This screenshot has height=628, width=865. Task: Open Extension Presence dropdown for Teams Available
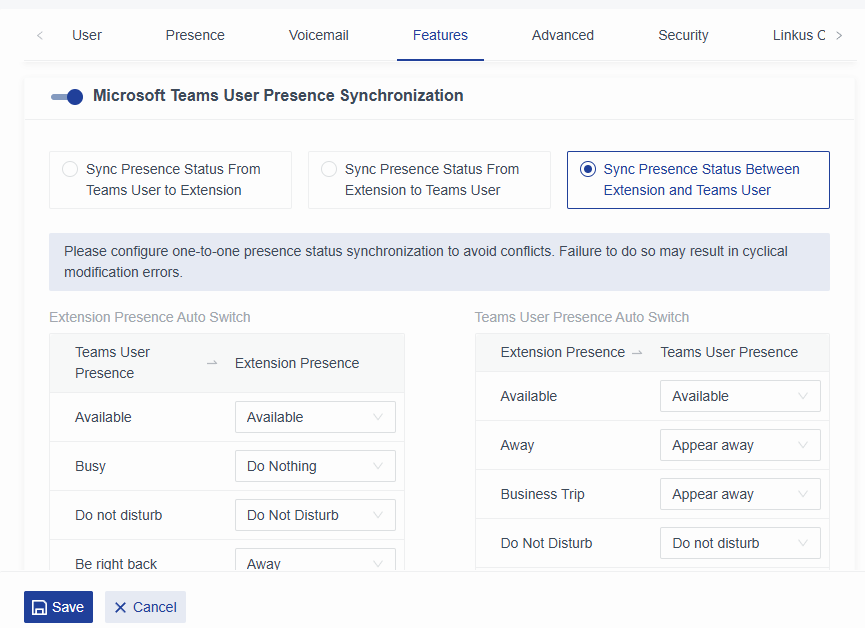[315, 417]
